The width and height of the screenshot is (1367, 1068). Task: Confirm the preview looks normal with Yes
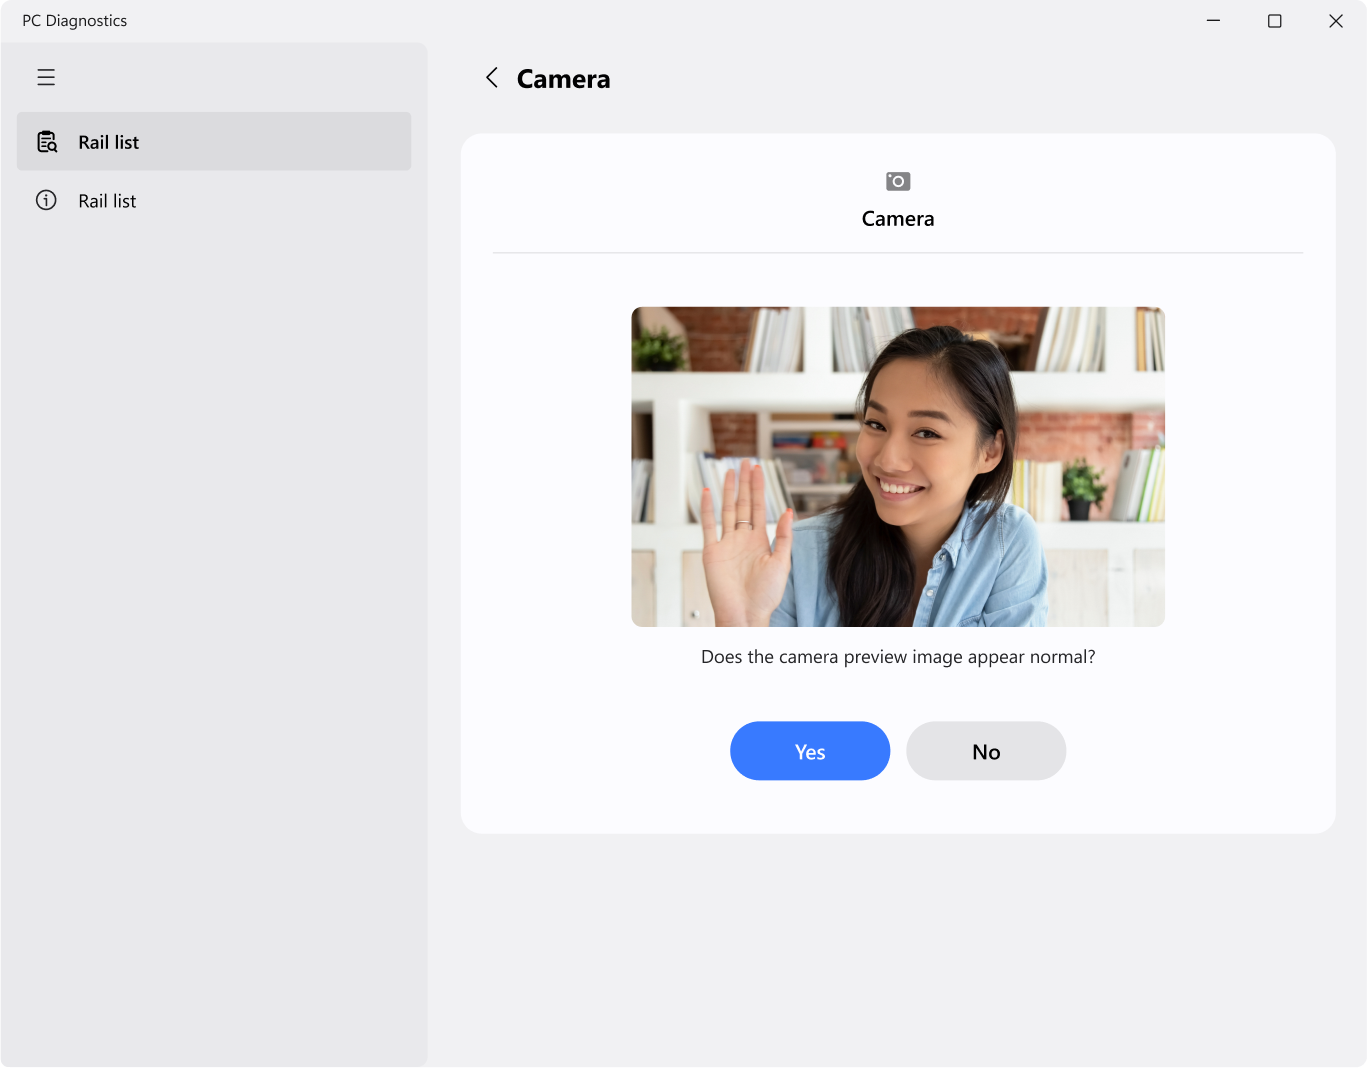coord(810,751)
